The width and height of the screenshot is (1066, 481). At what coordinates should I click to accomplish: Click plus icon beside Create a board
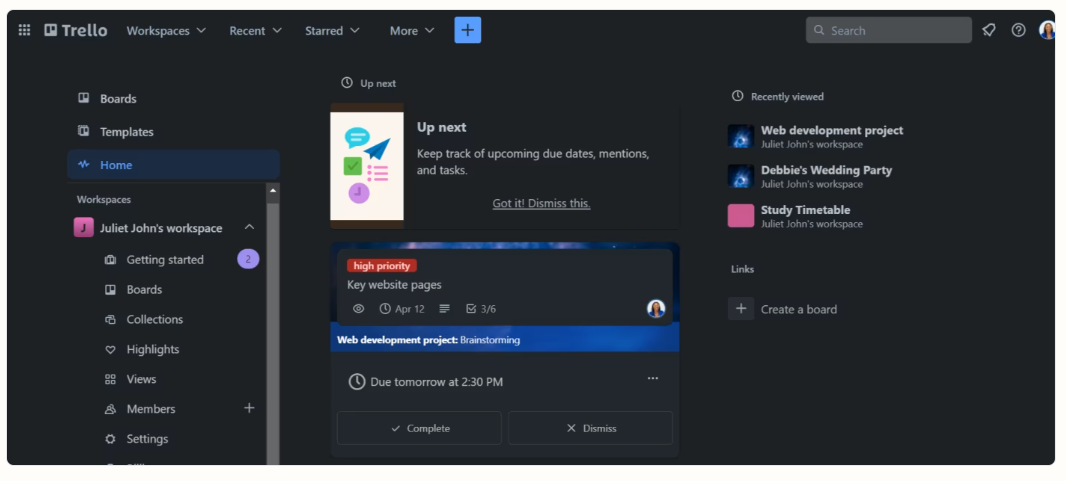pos(741,308)
